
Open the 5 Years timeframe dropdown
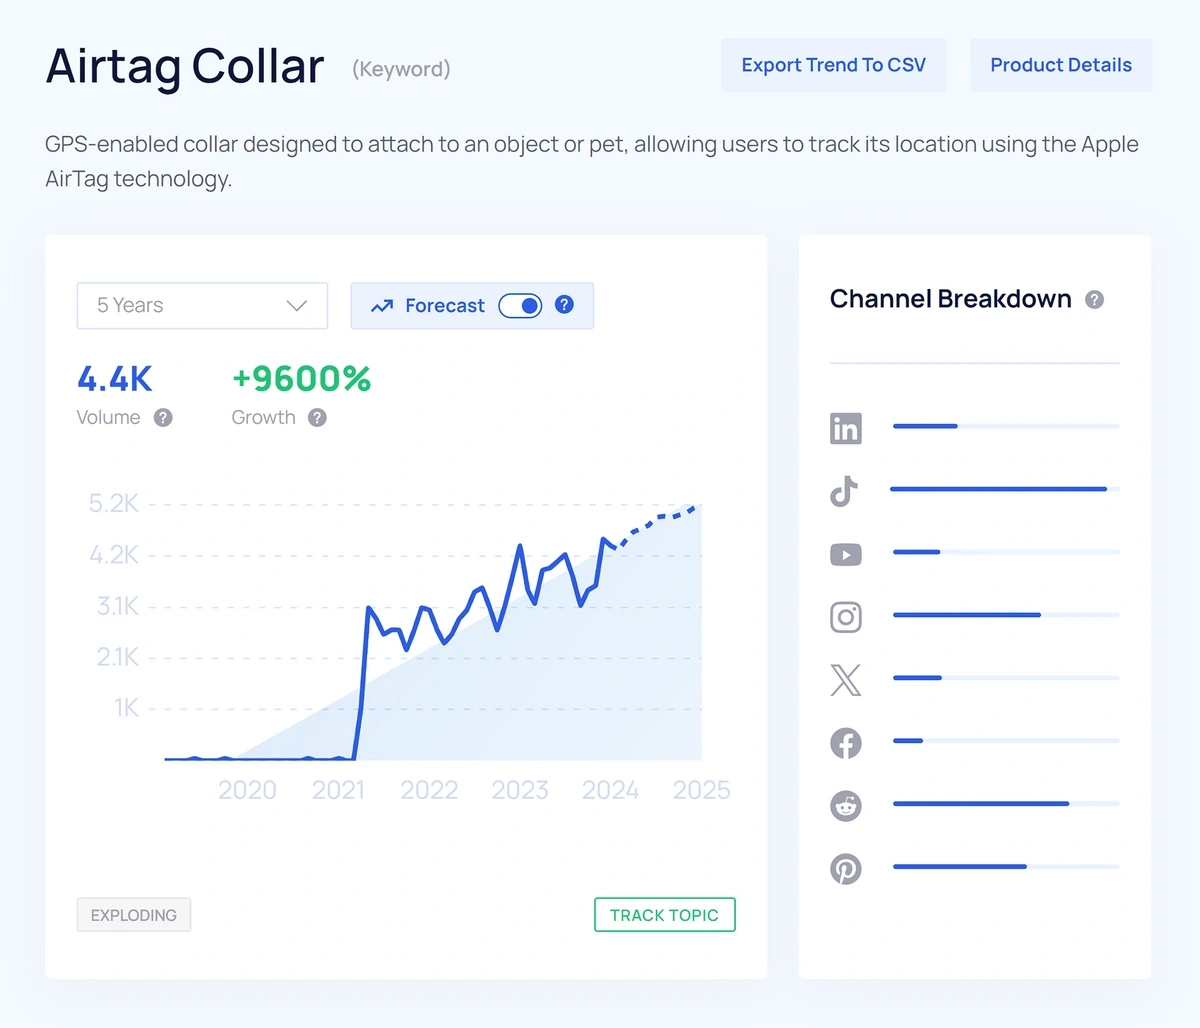click(202, 305)
